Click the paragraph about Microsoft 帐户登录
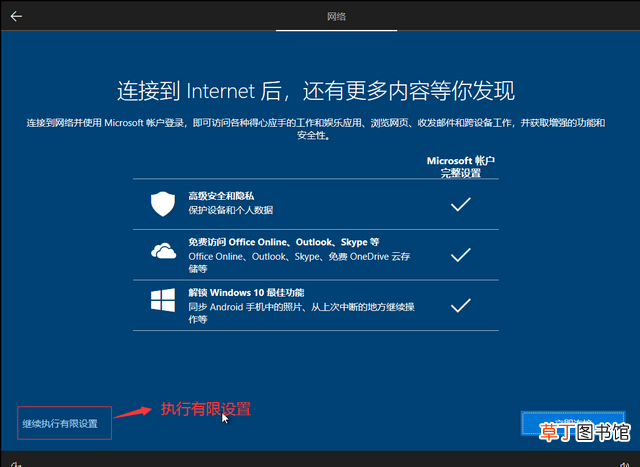 [316, 129]
